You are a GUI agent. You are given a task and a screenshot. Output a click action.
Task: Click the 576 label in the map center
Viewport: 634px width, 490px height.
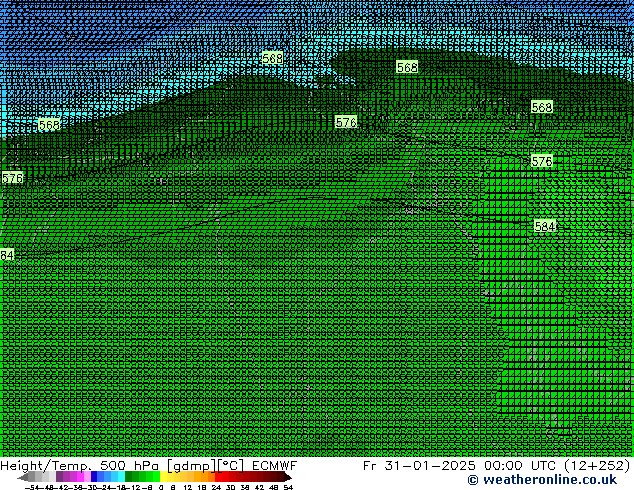click(x=346, y=122)
